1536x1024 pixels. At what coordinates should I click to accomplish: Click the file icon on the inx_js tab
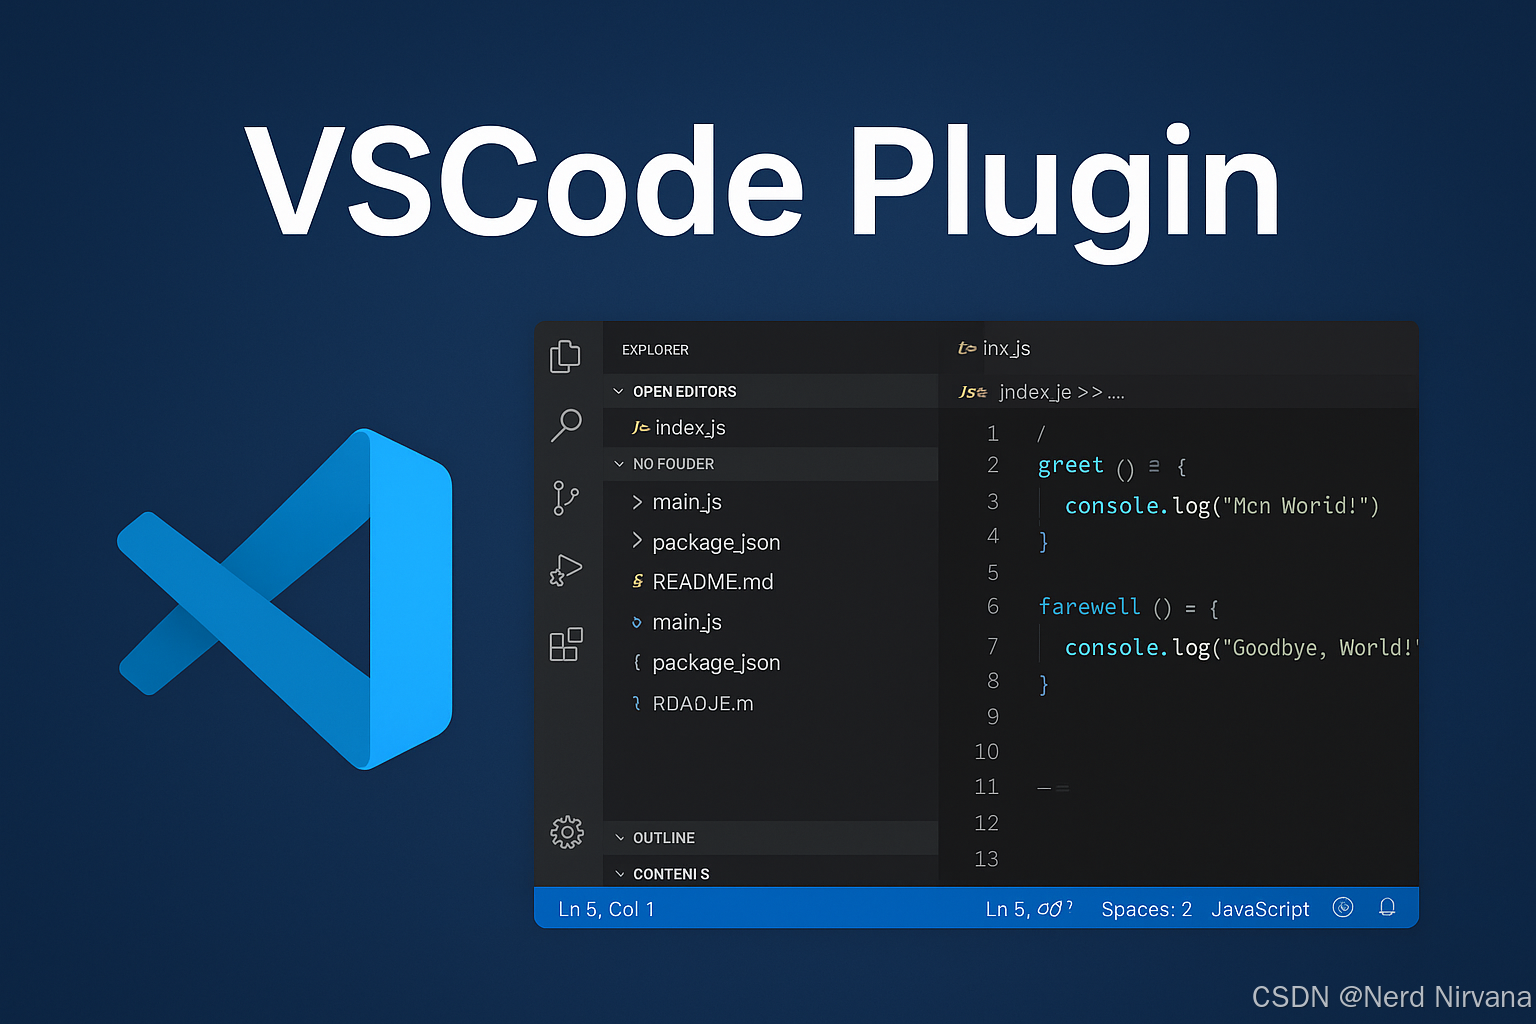(x=967, y=348)
